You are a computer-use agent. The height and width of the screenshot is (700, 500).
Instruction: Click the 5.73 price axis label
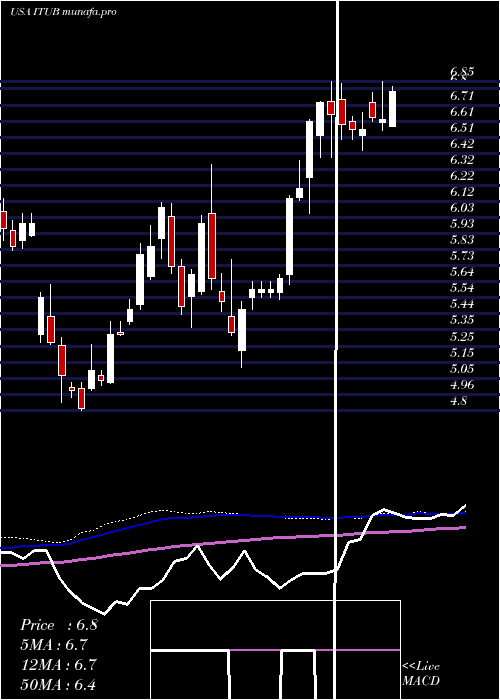pyautogui.click(x=462, y=256)
